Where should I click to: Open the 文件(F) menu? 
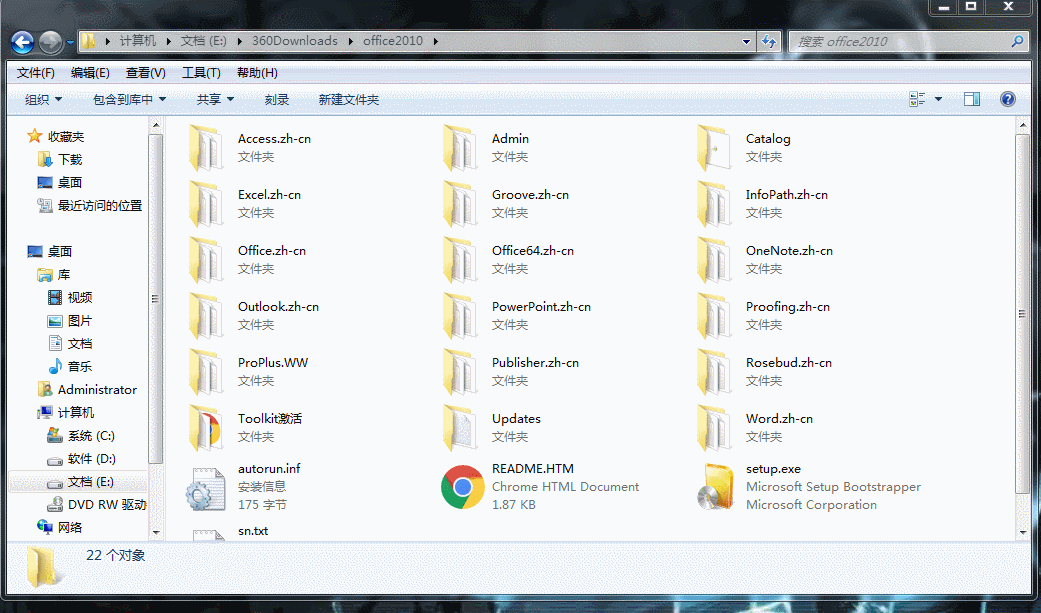[x=35, y=72]
